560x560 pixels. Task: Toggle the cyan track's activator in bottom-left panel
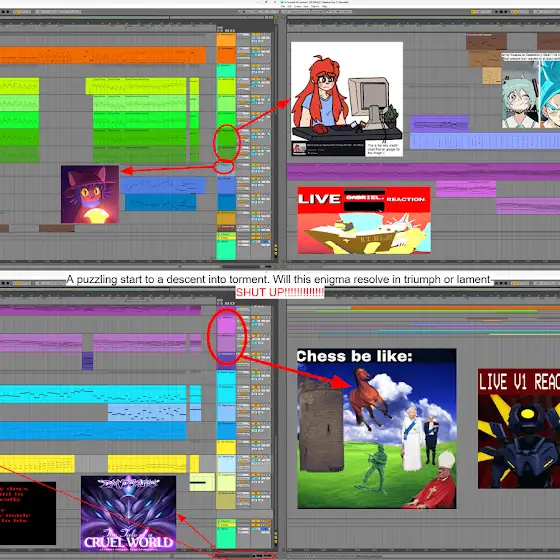(256, 387)
